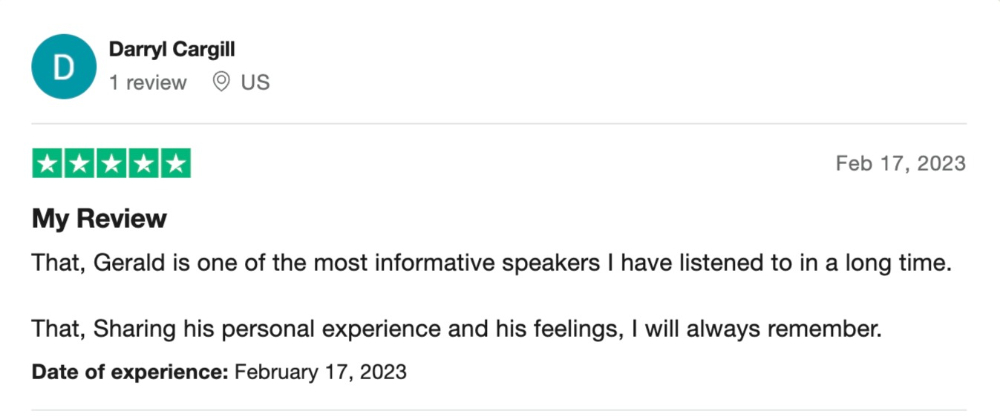Screen dimensions: 1000x417
Task: Click the first green rating star
Action: (x=48, y=164)
